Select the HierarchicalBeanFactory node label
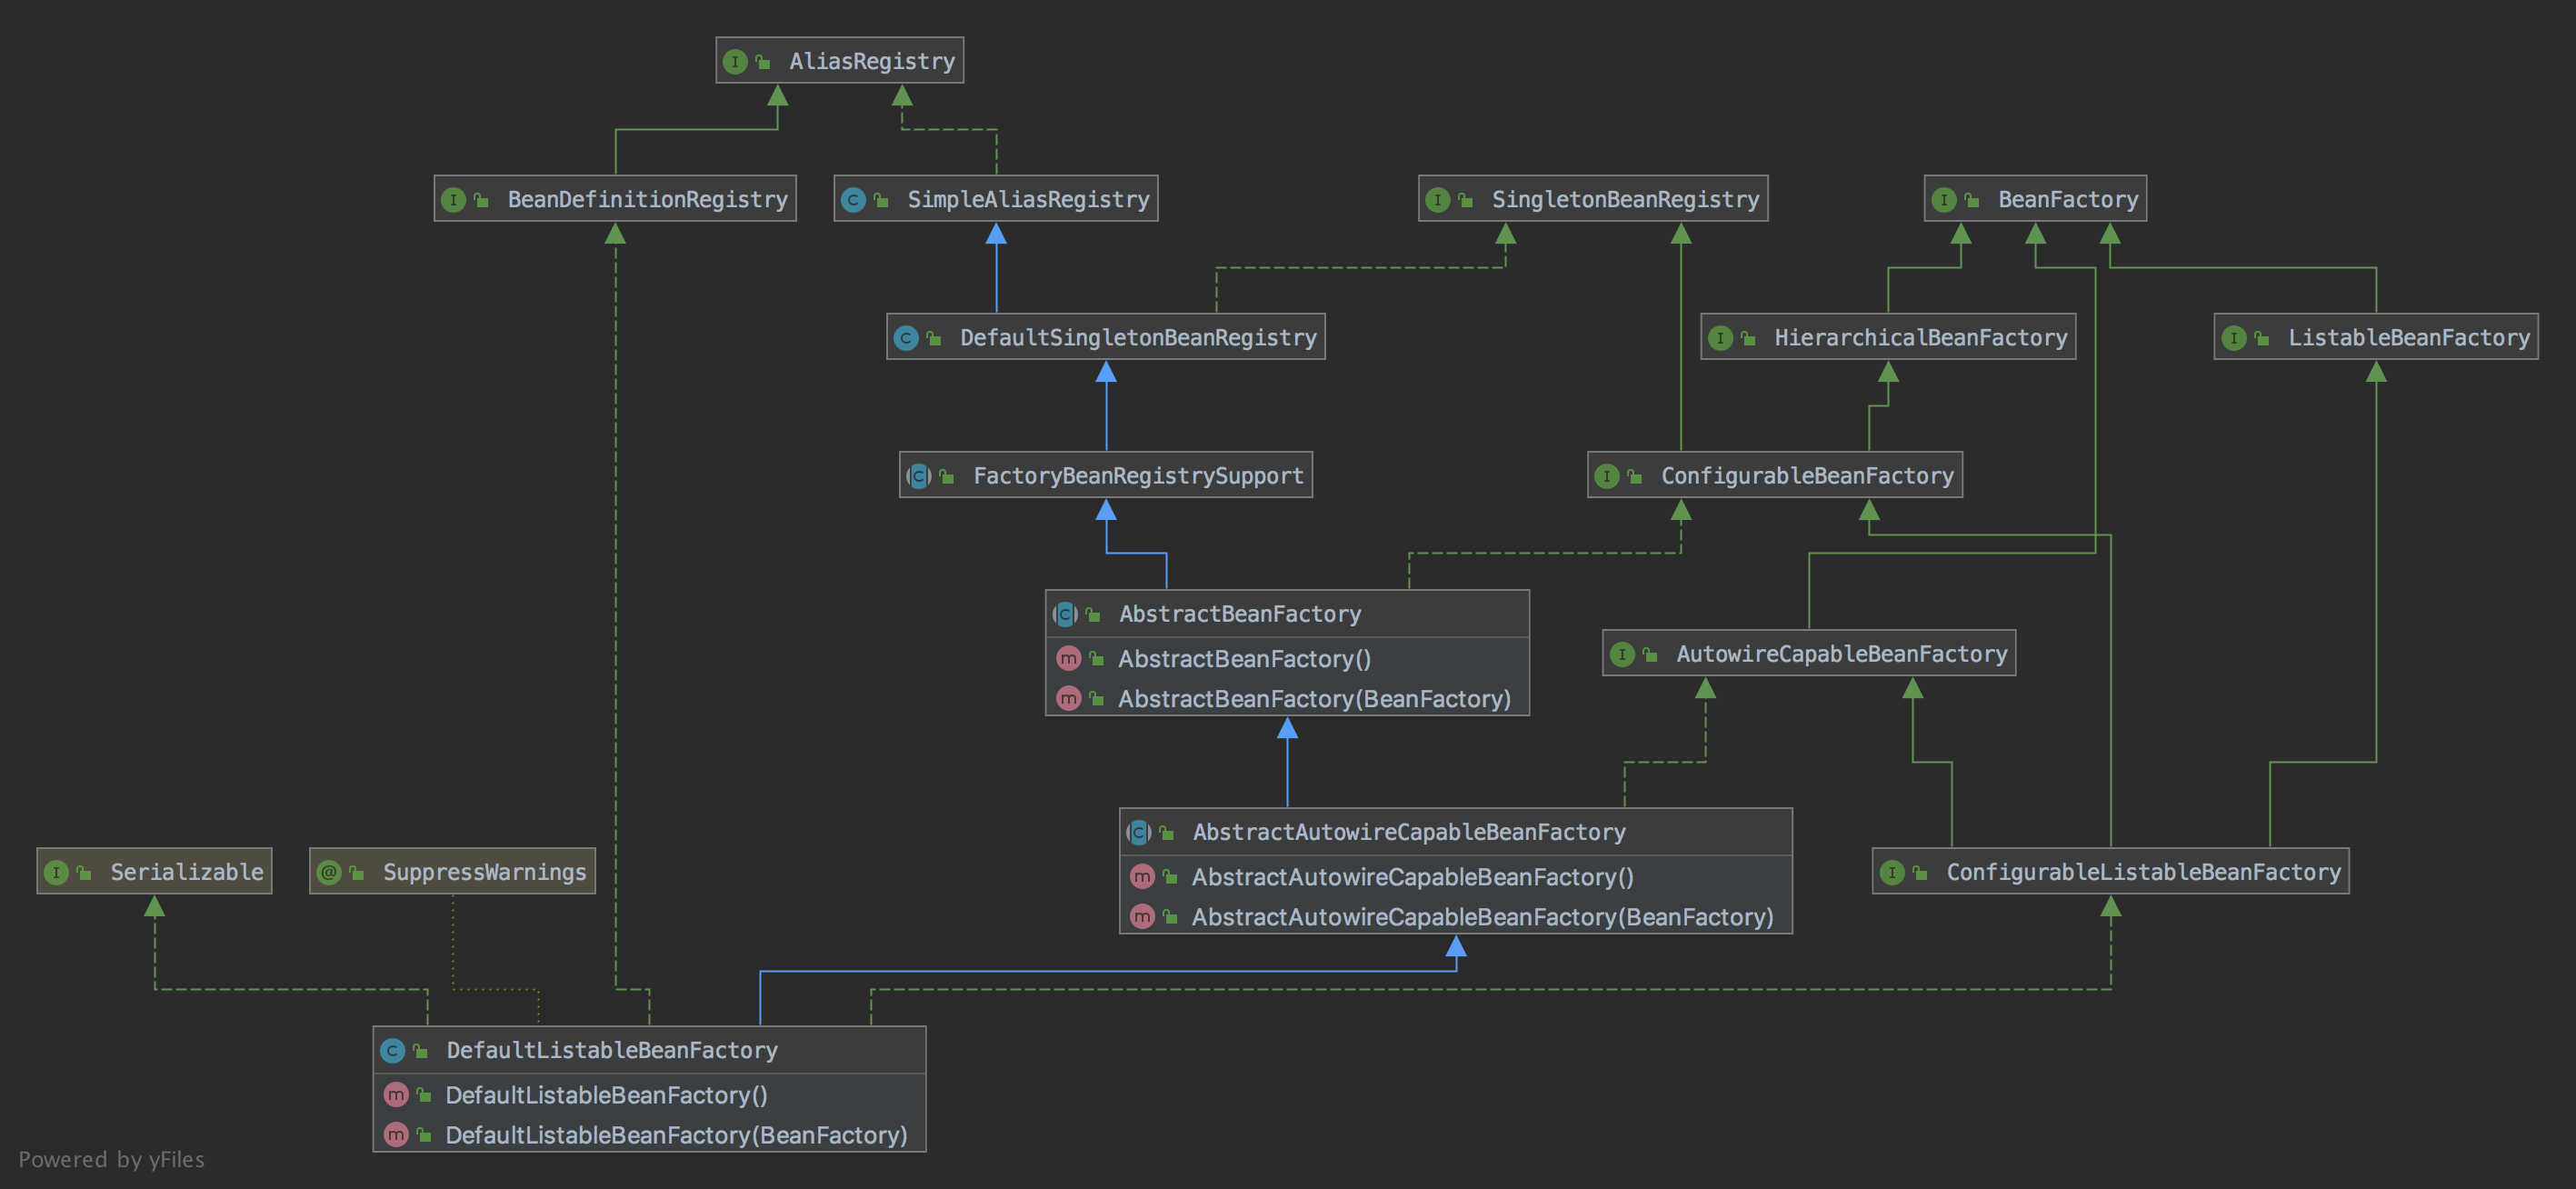This screenshot has width=2576, height=1189. coord(1921,337)
